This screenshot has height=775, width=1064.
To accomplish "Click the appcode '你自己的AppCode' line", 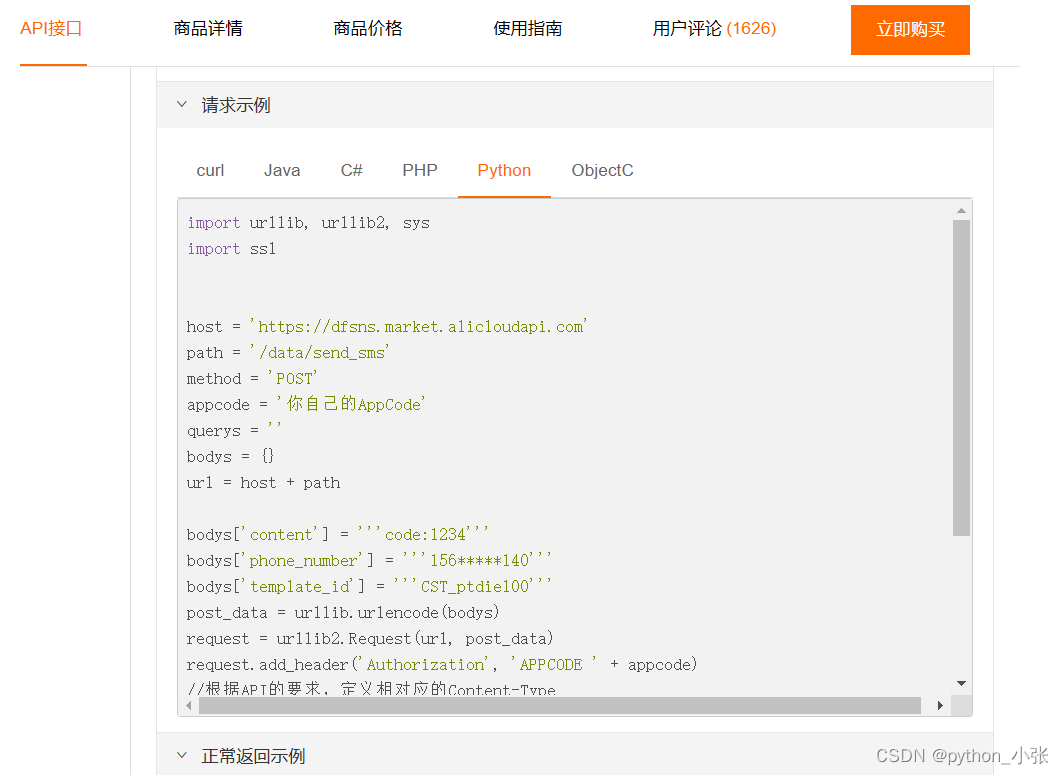I will click(x=306, y=404).
